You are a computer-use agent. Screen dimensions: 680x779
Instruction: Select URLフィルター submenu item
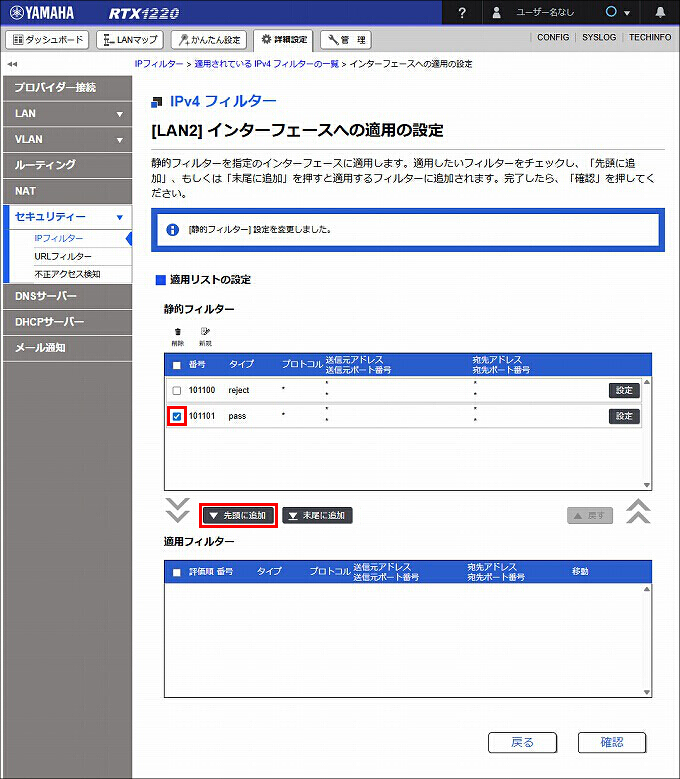63,256
